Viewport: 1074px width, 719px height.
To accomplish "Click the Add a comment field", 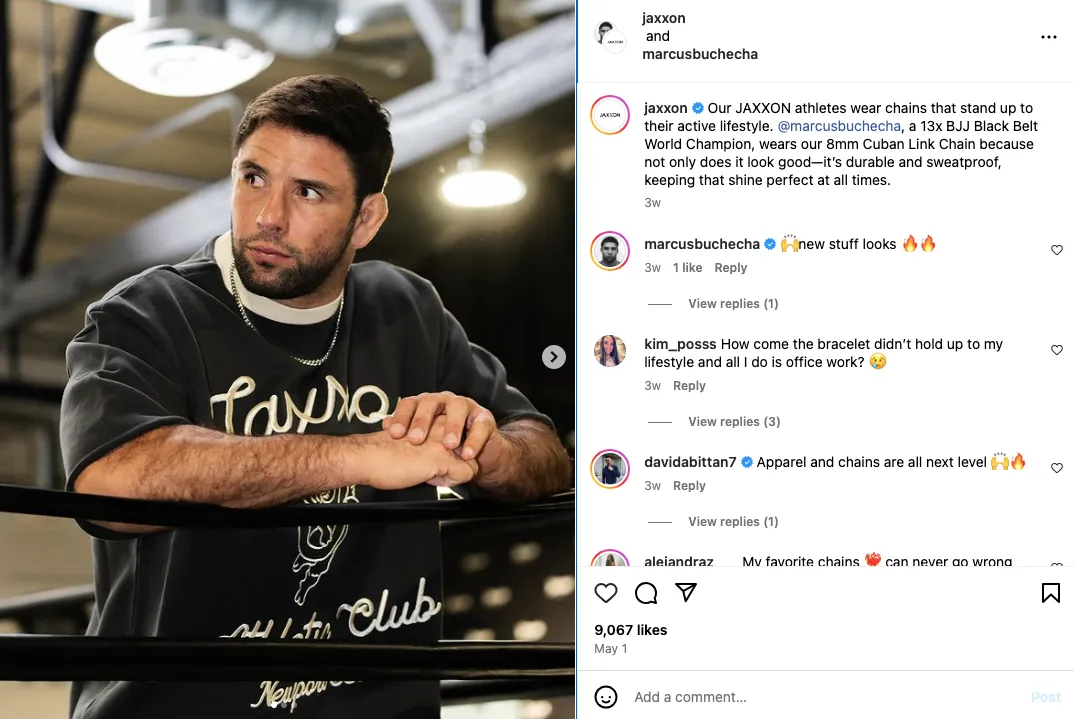I will pos(820,697).
